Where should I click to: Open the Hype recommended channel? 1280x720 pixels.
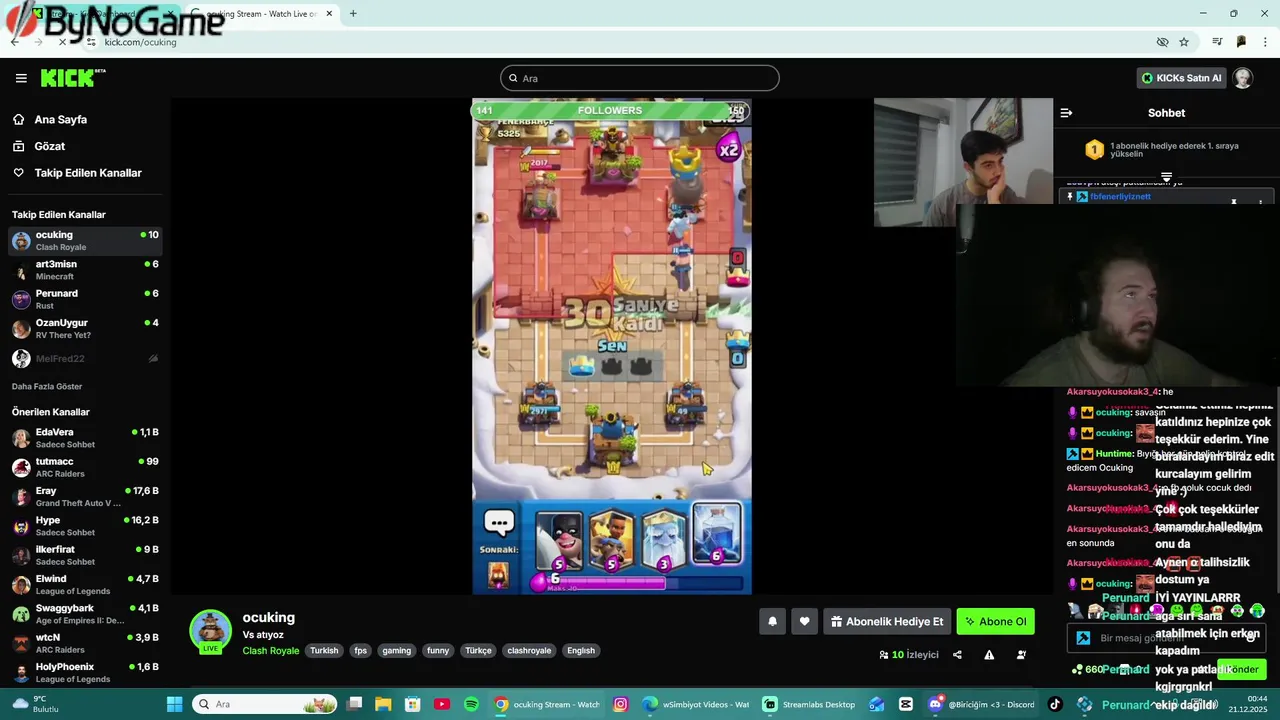pos(84,526)
